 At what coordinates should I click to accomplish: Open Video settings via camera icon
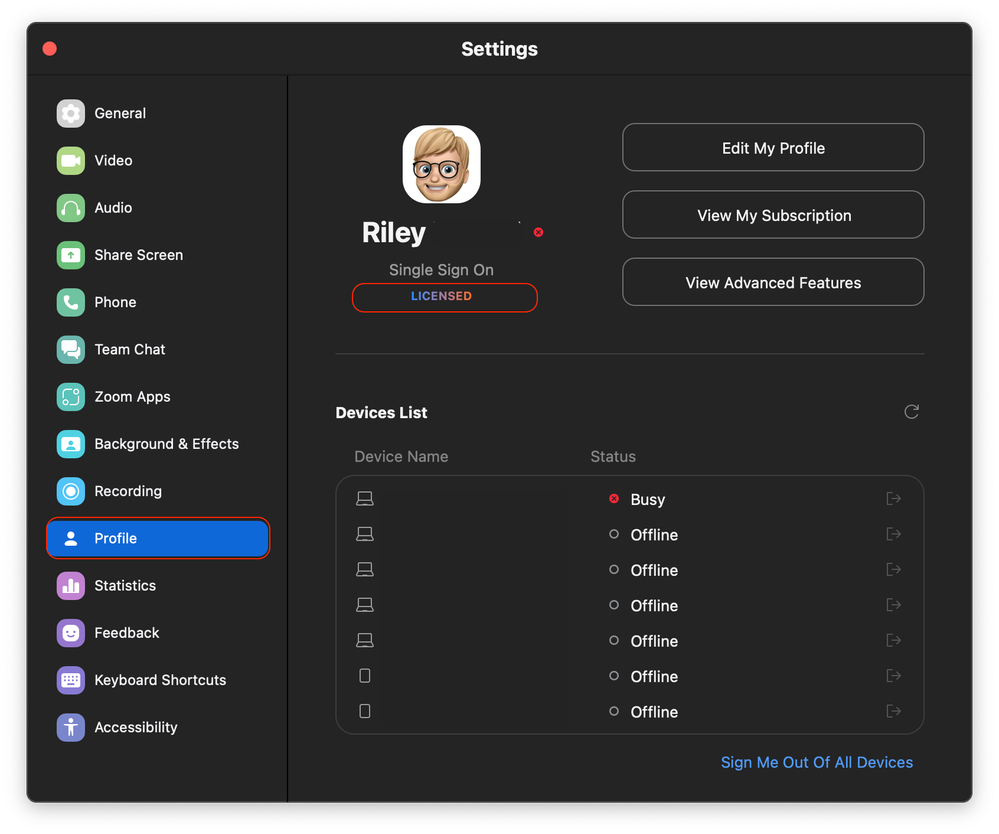[x=71, y=161]
